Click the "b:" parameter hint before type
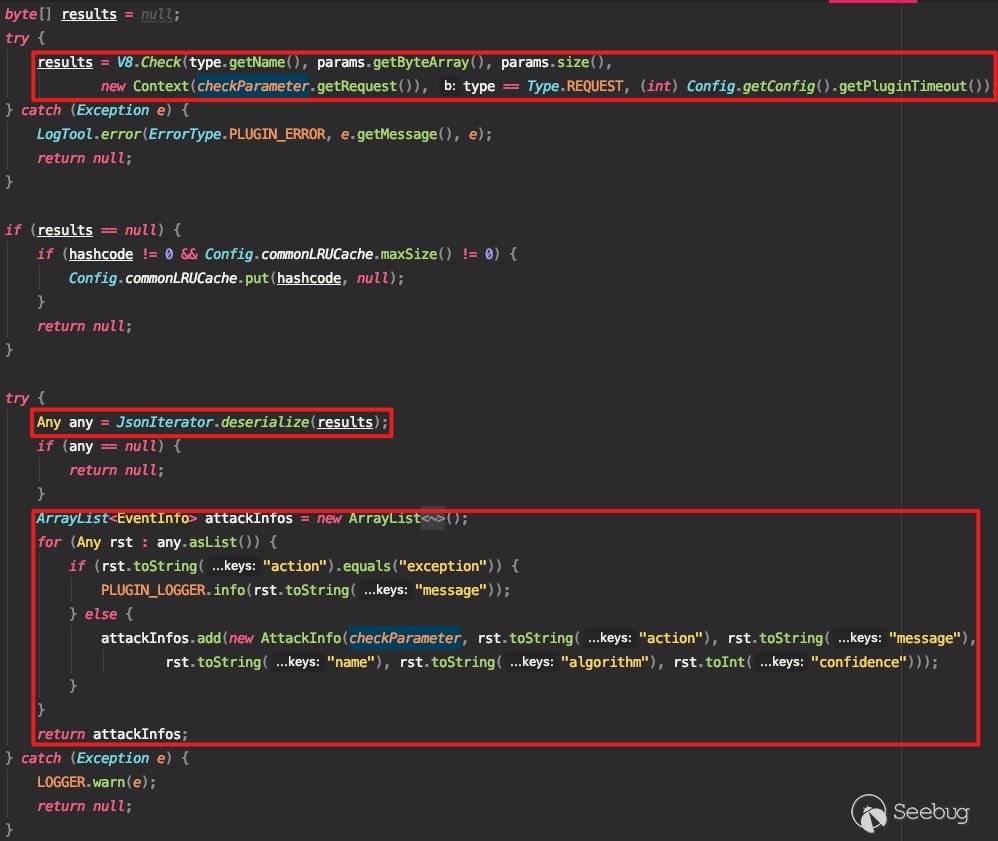The image size is (998, 841). pos(449,86)
